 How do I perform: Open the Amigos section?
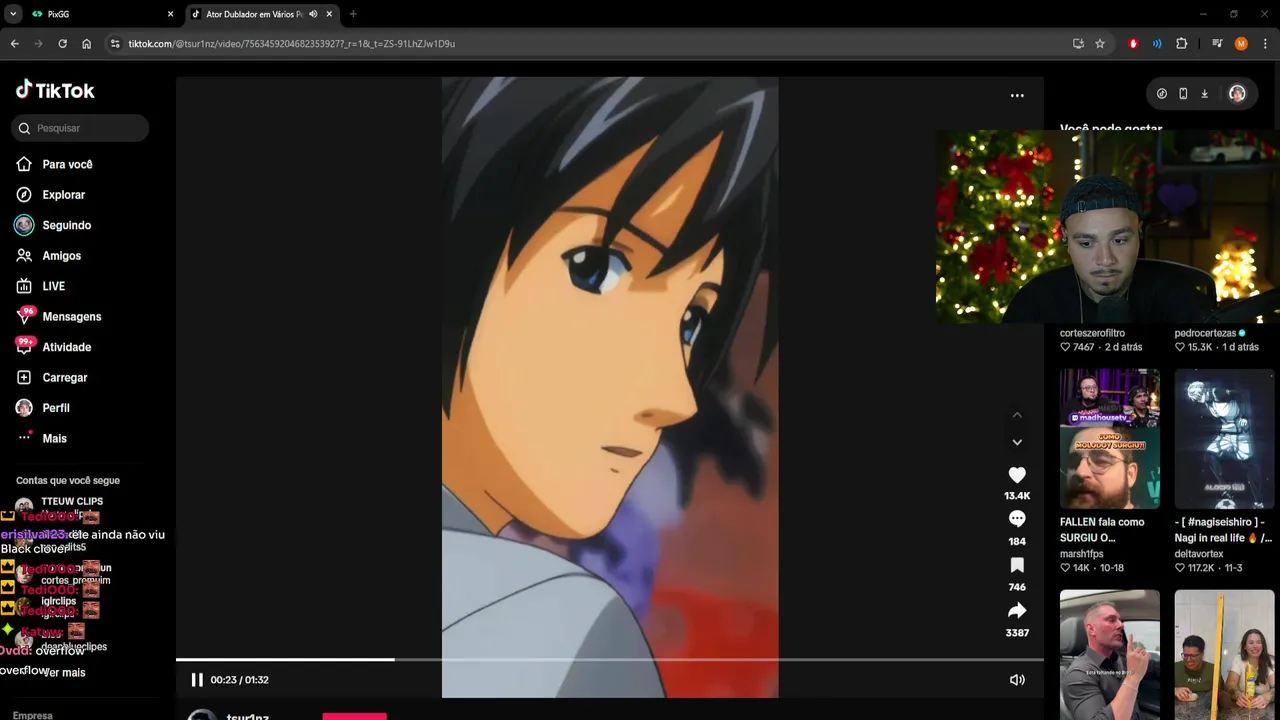[x=48, y=256]
